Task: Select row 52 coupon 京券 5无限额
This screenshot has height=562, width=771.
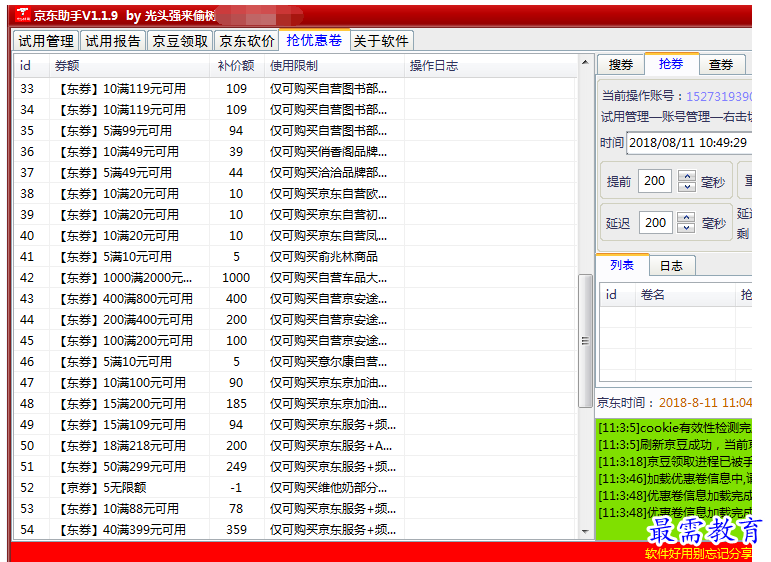Action: [295, 488]
